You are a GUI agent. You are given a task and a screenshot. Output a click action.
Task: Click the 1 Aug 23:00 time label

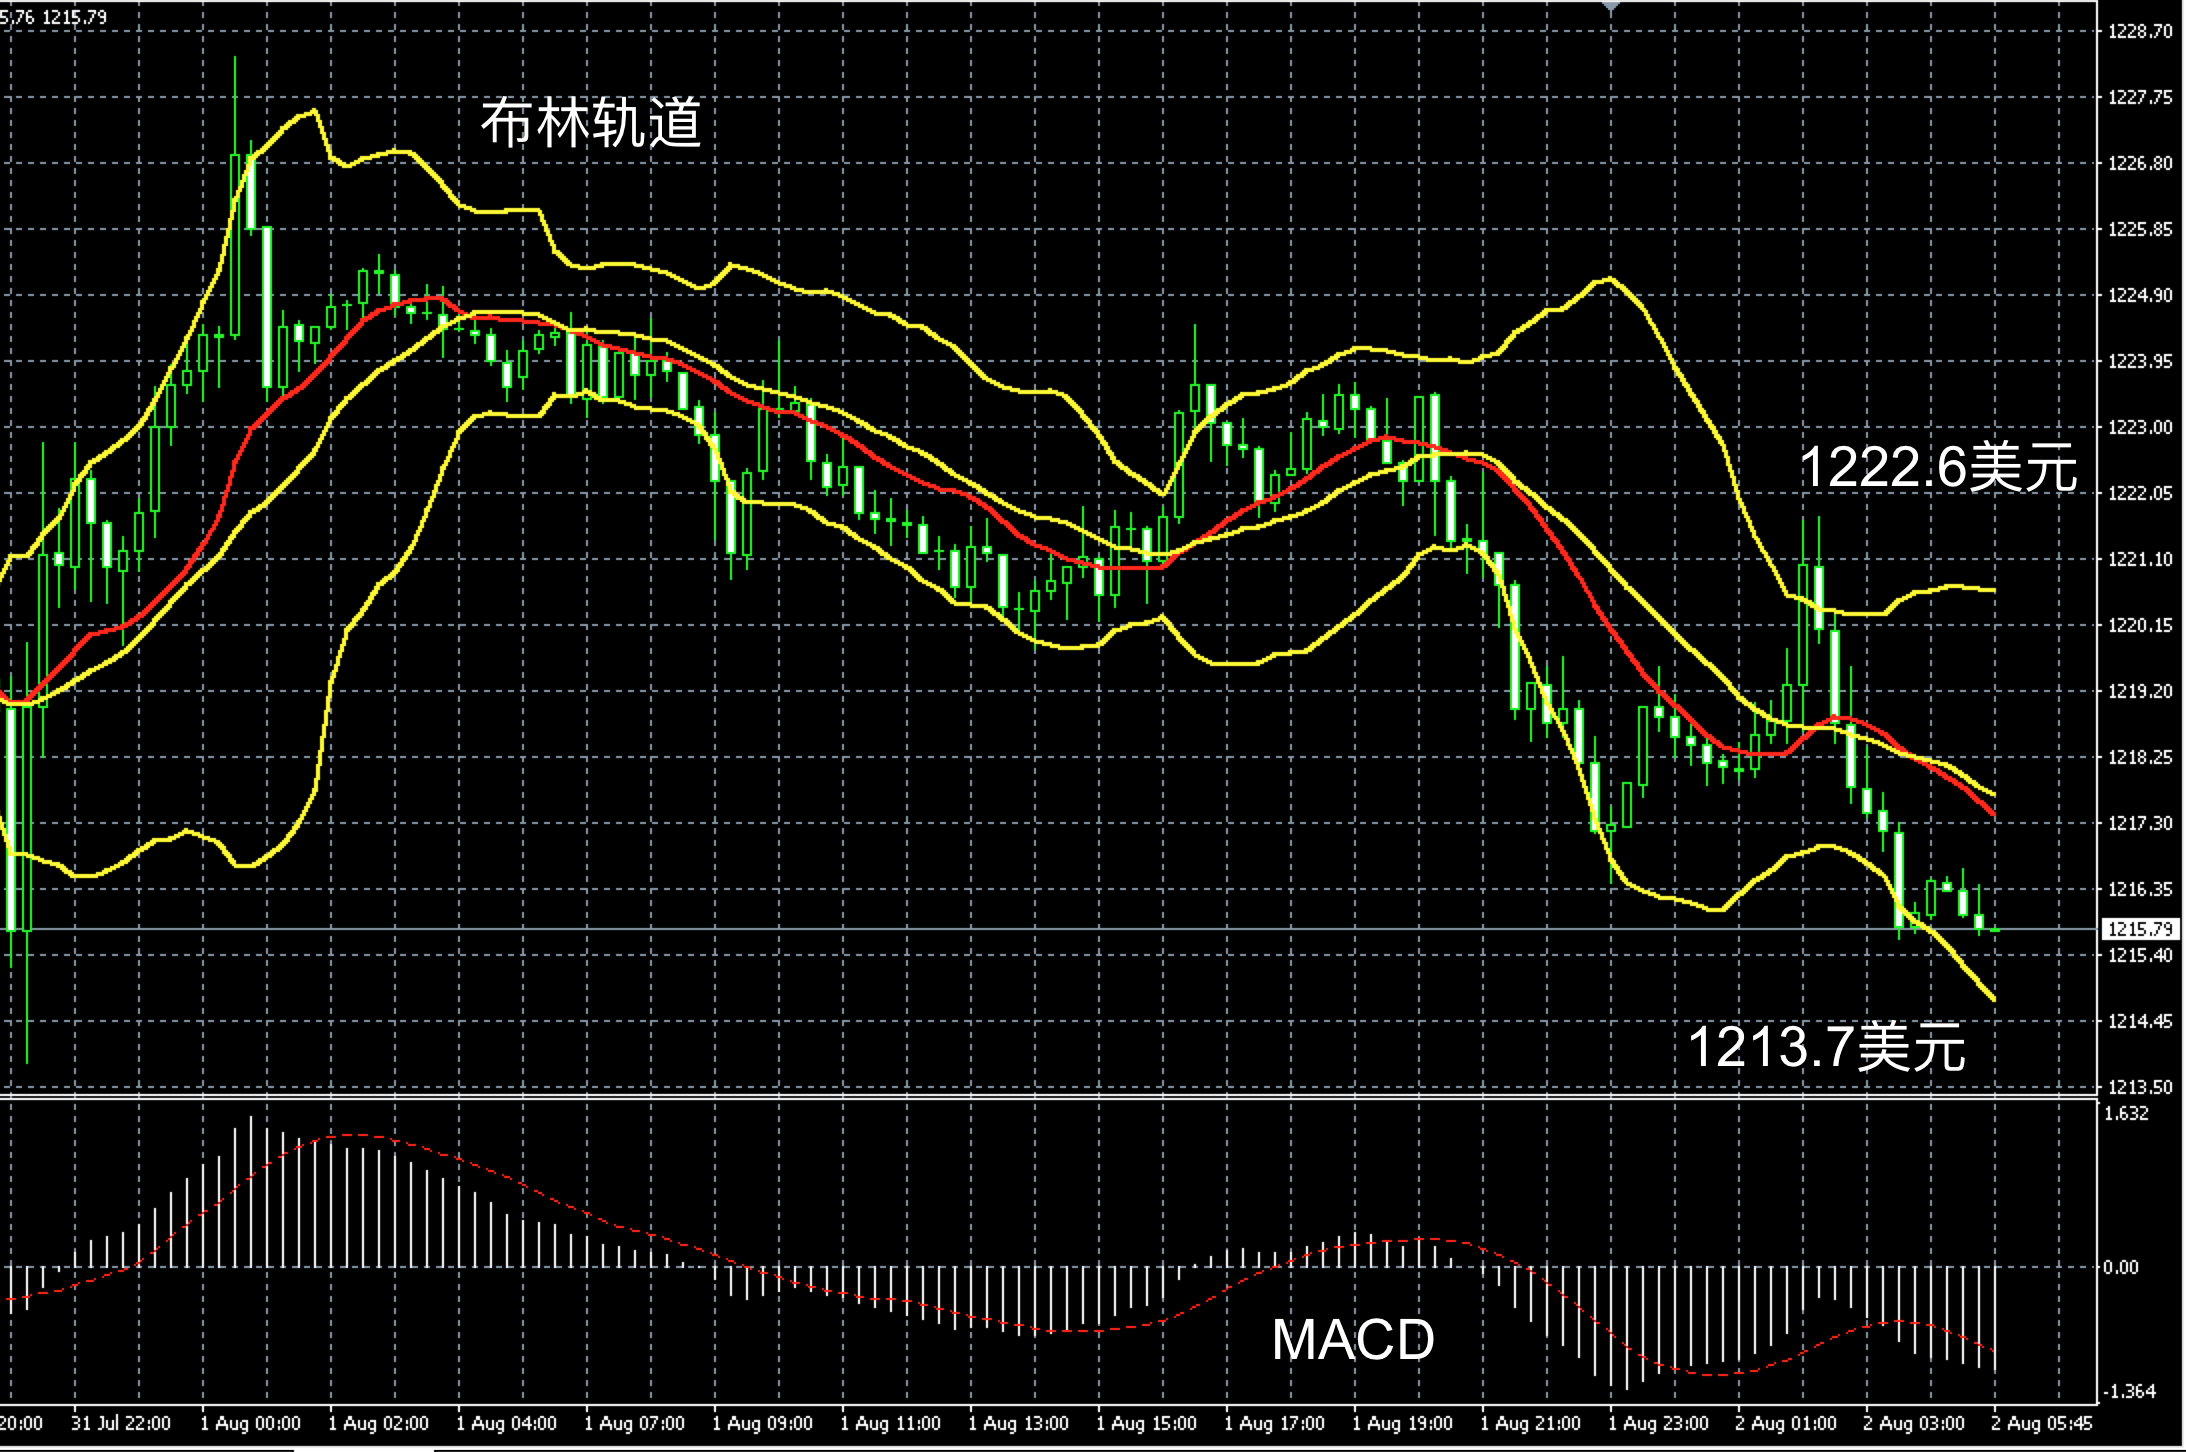point(1658,1423)
